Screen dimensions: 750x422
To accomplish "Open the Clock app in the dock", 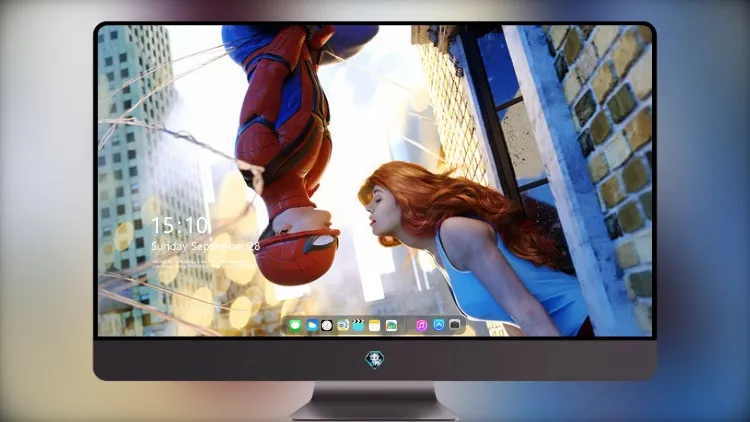I will pyautogui.click(x=327, y=326).
